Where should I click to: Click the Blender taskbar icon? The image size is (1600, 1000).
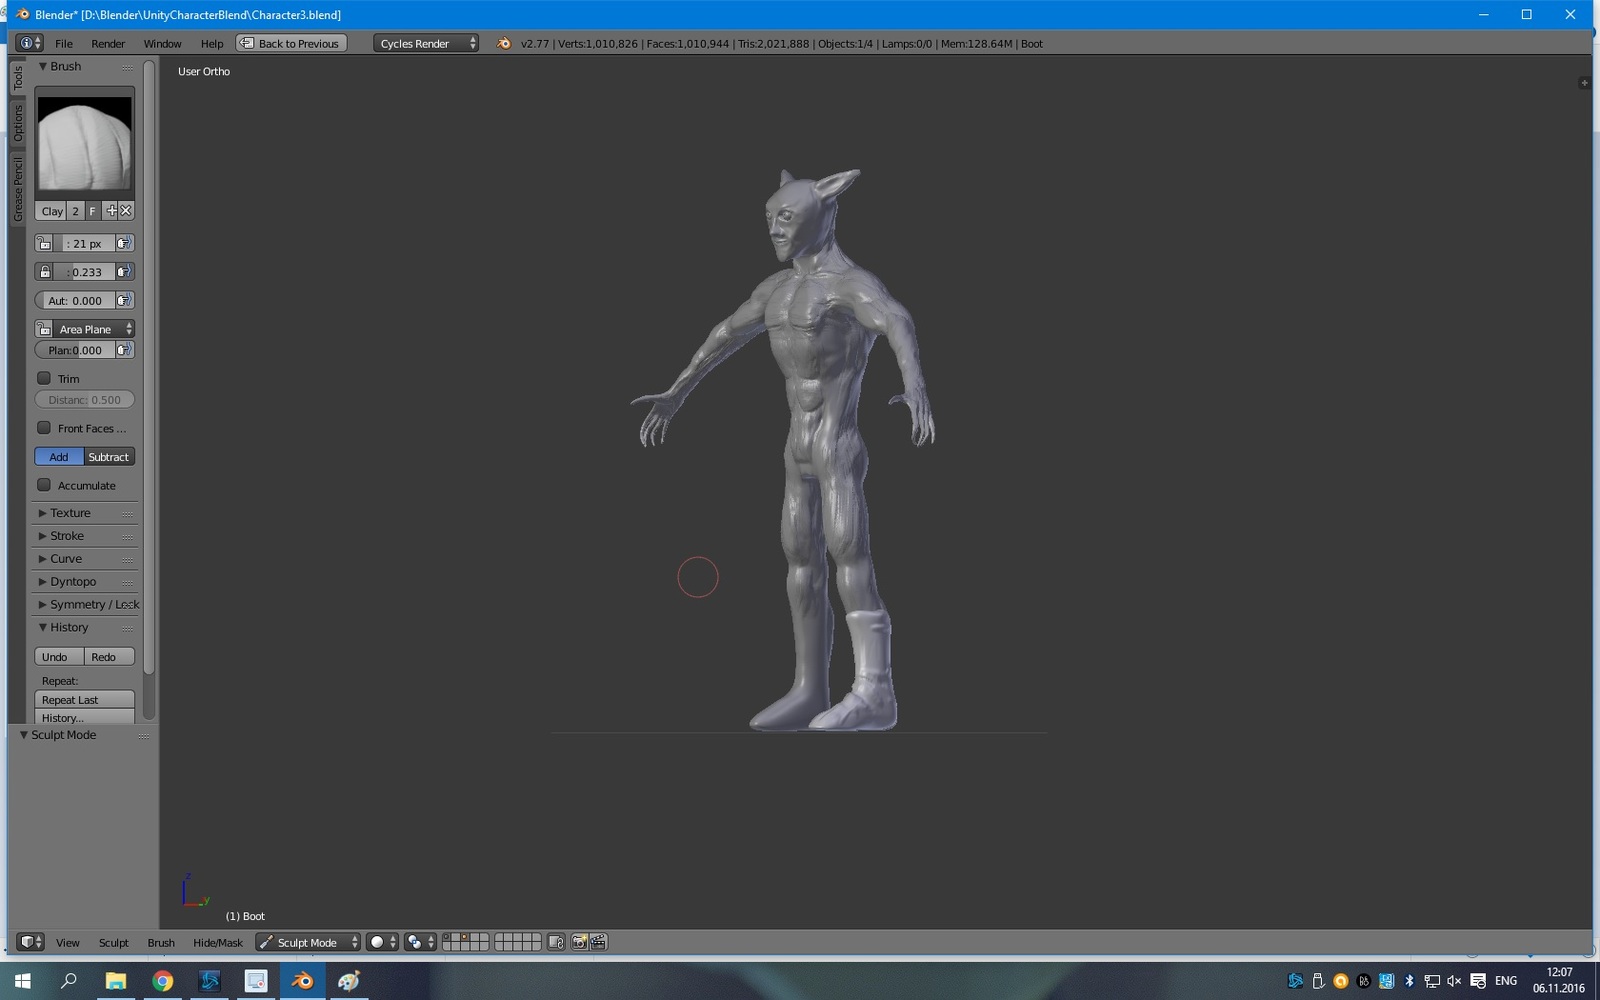302,981
